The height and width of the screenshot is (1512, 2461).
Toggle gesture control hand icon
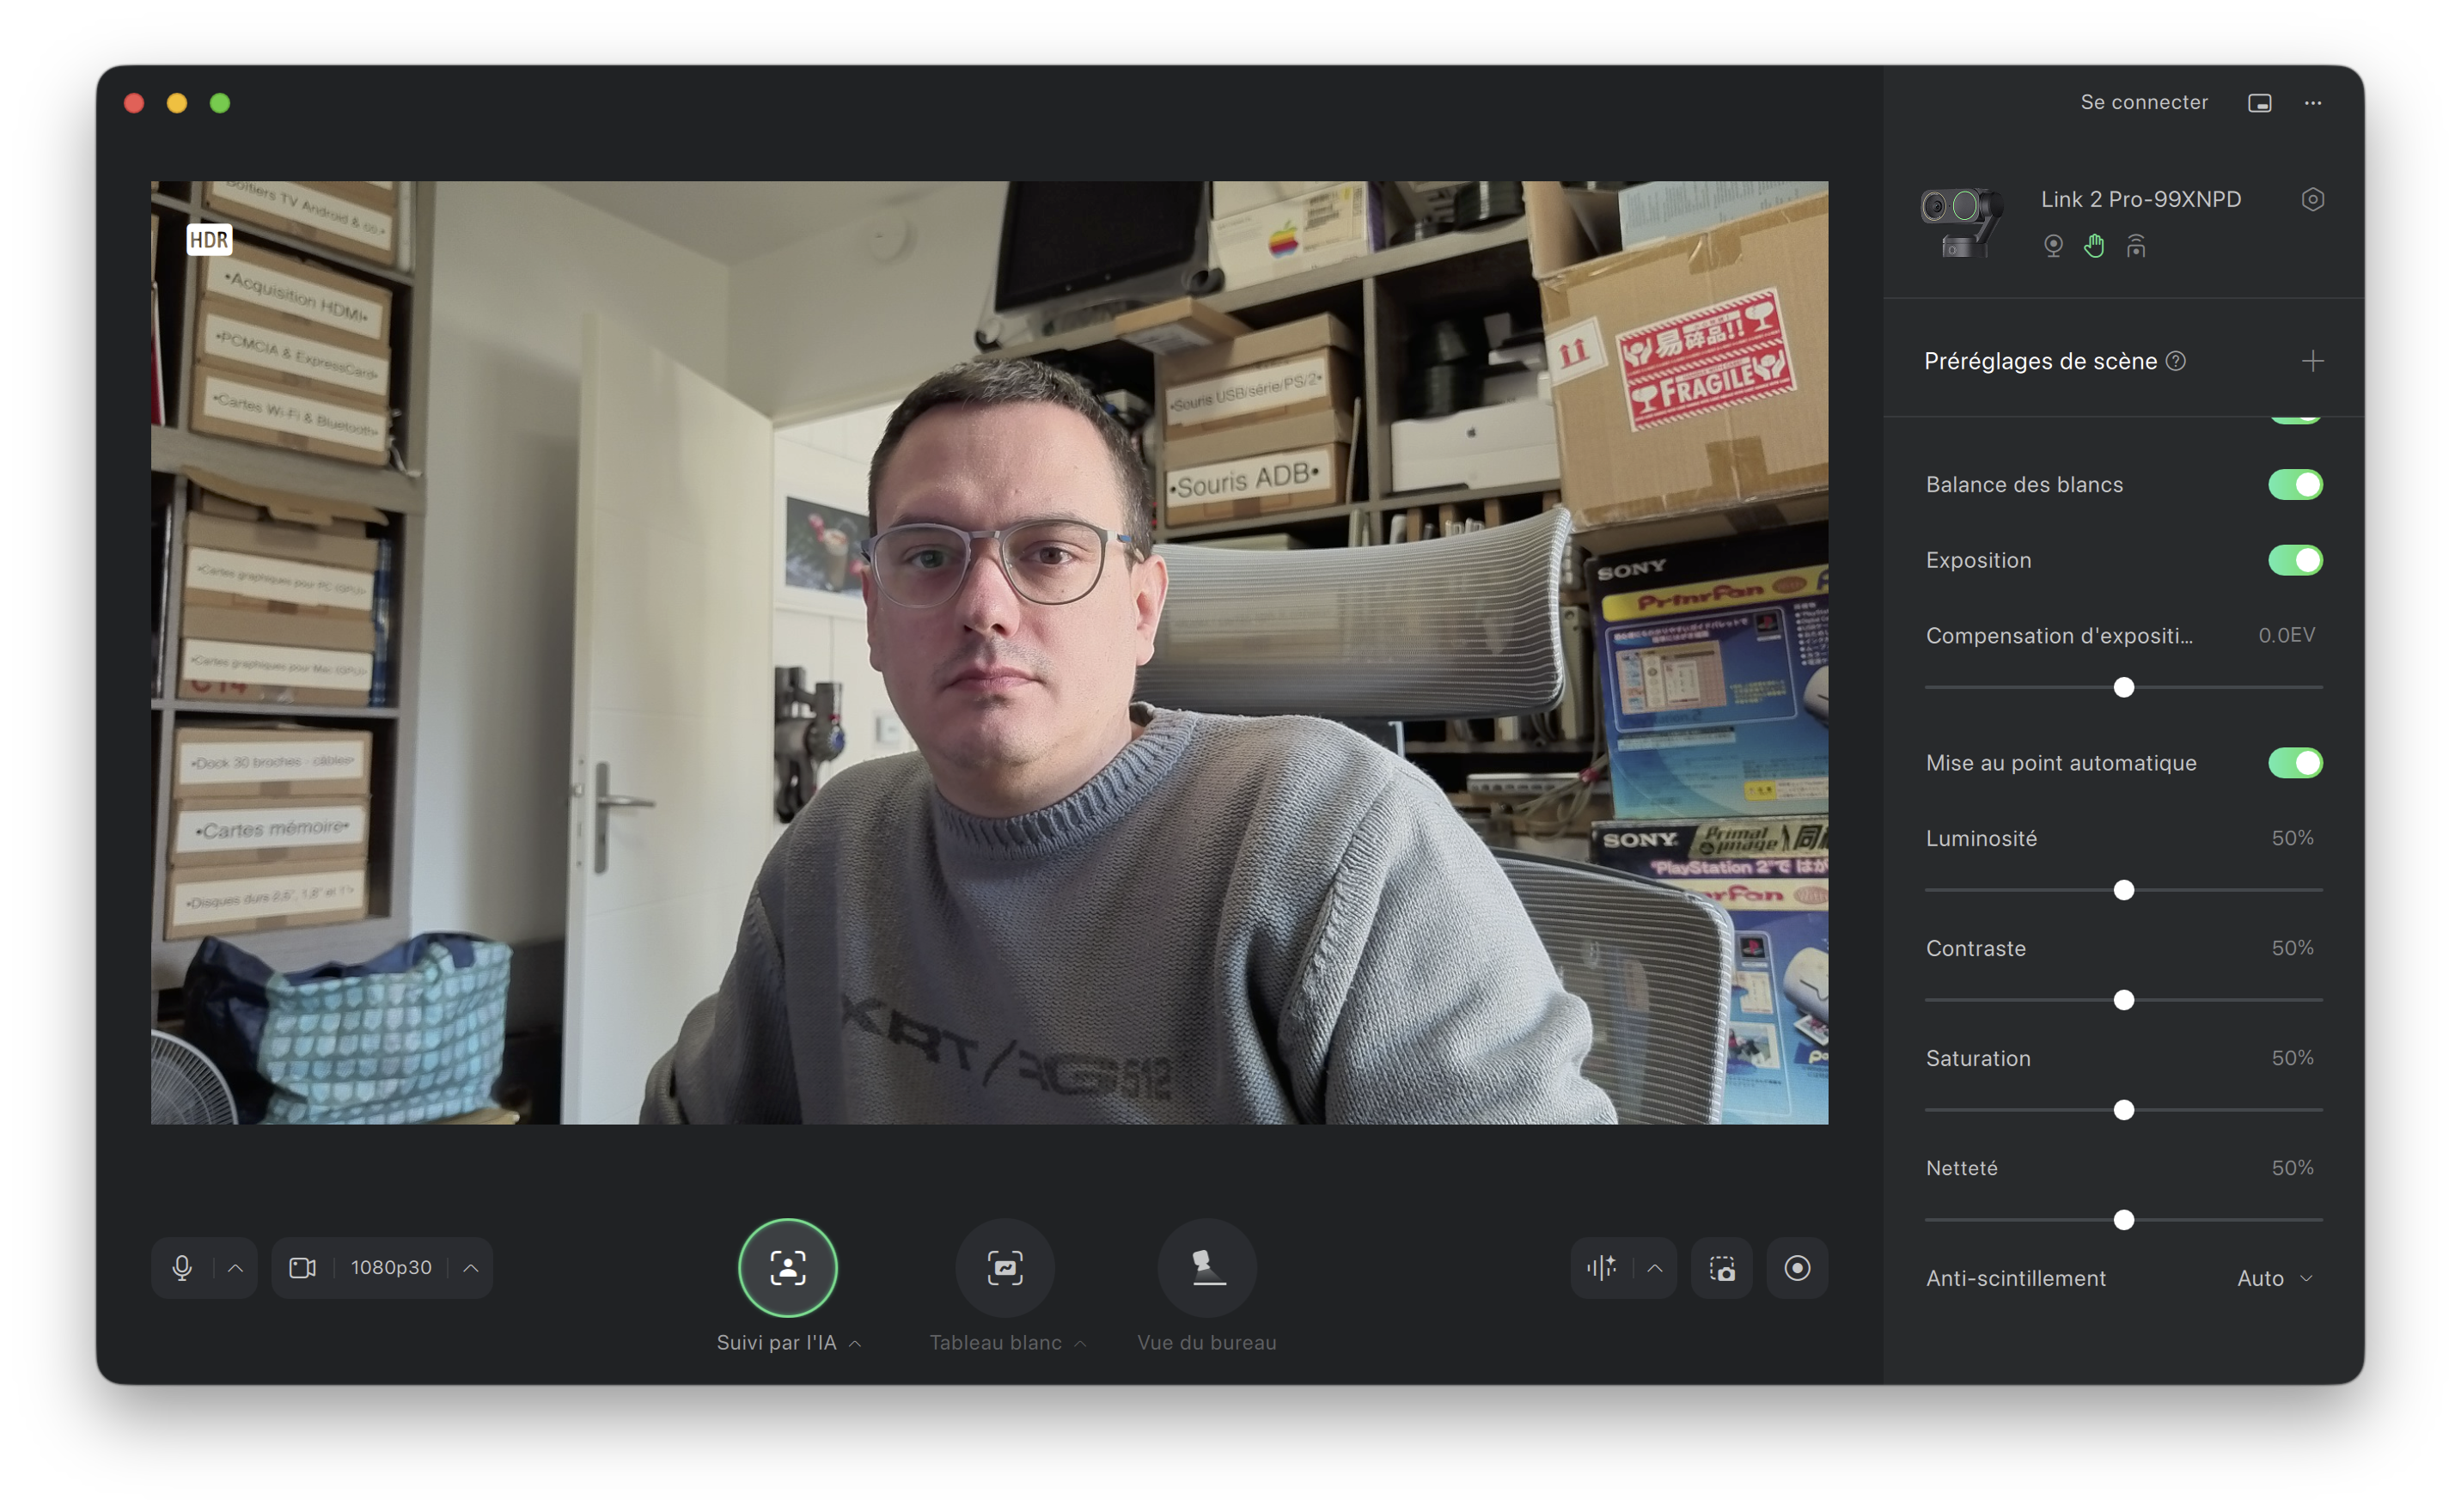(2094, 246)
